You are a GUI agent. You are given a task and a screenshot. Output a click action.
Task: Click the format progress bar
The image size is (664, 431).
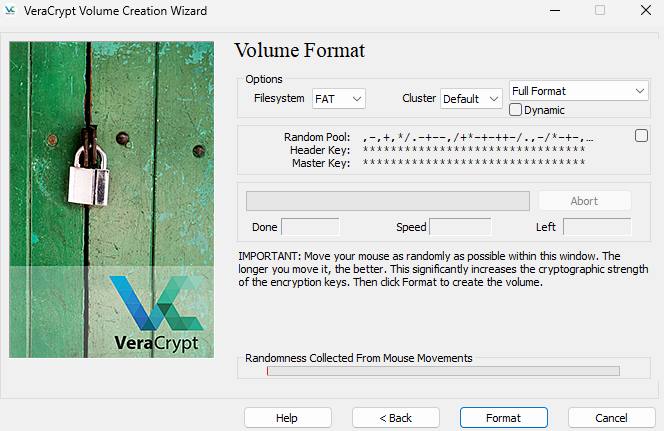pyautogui.click(x=387, y=201)
